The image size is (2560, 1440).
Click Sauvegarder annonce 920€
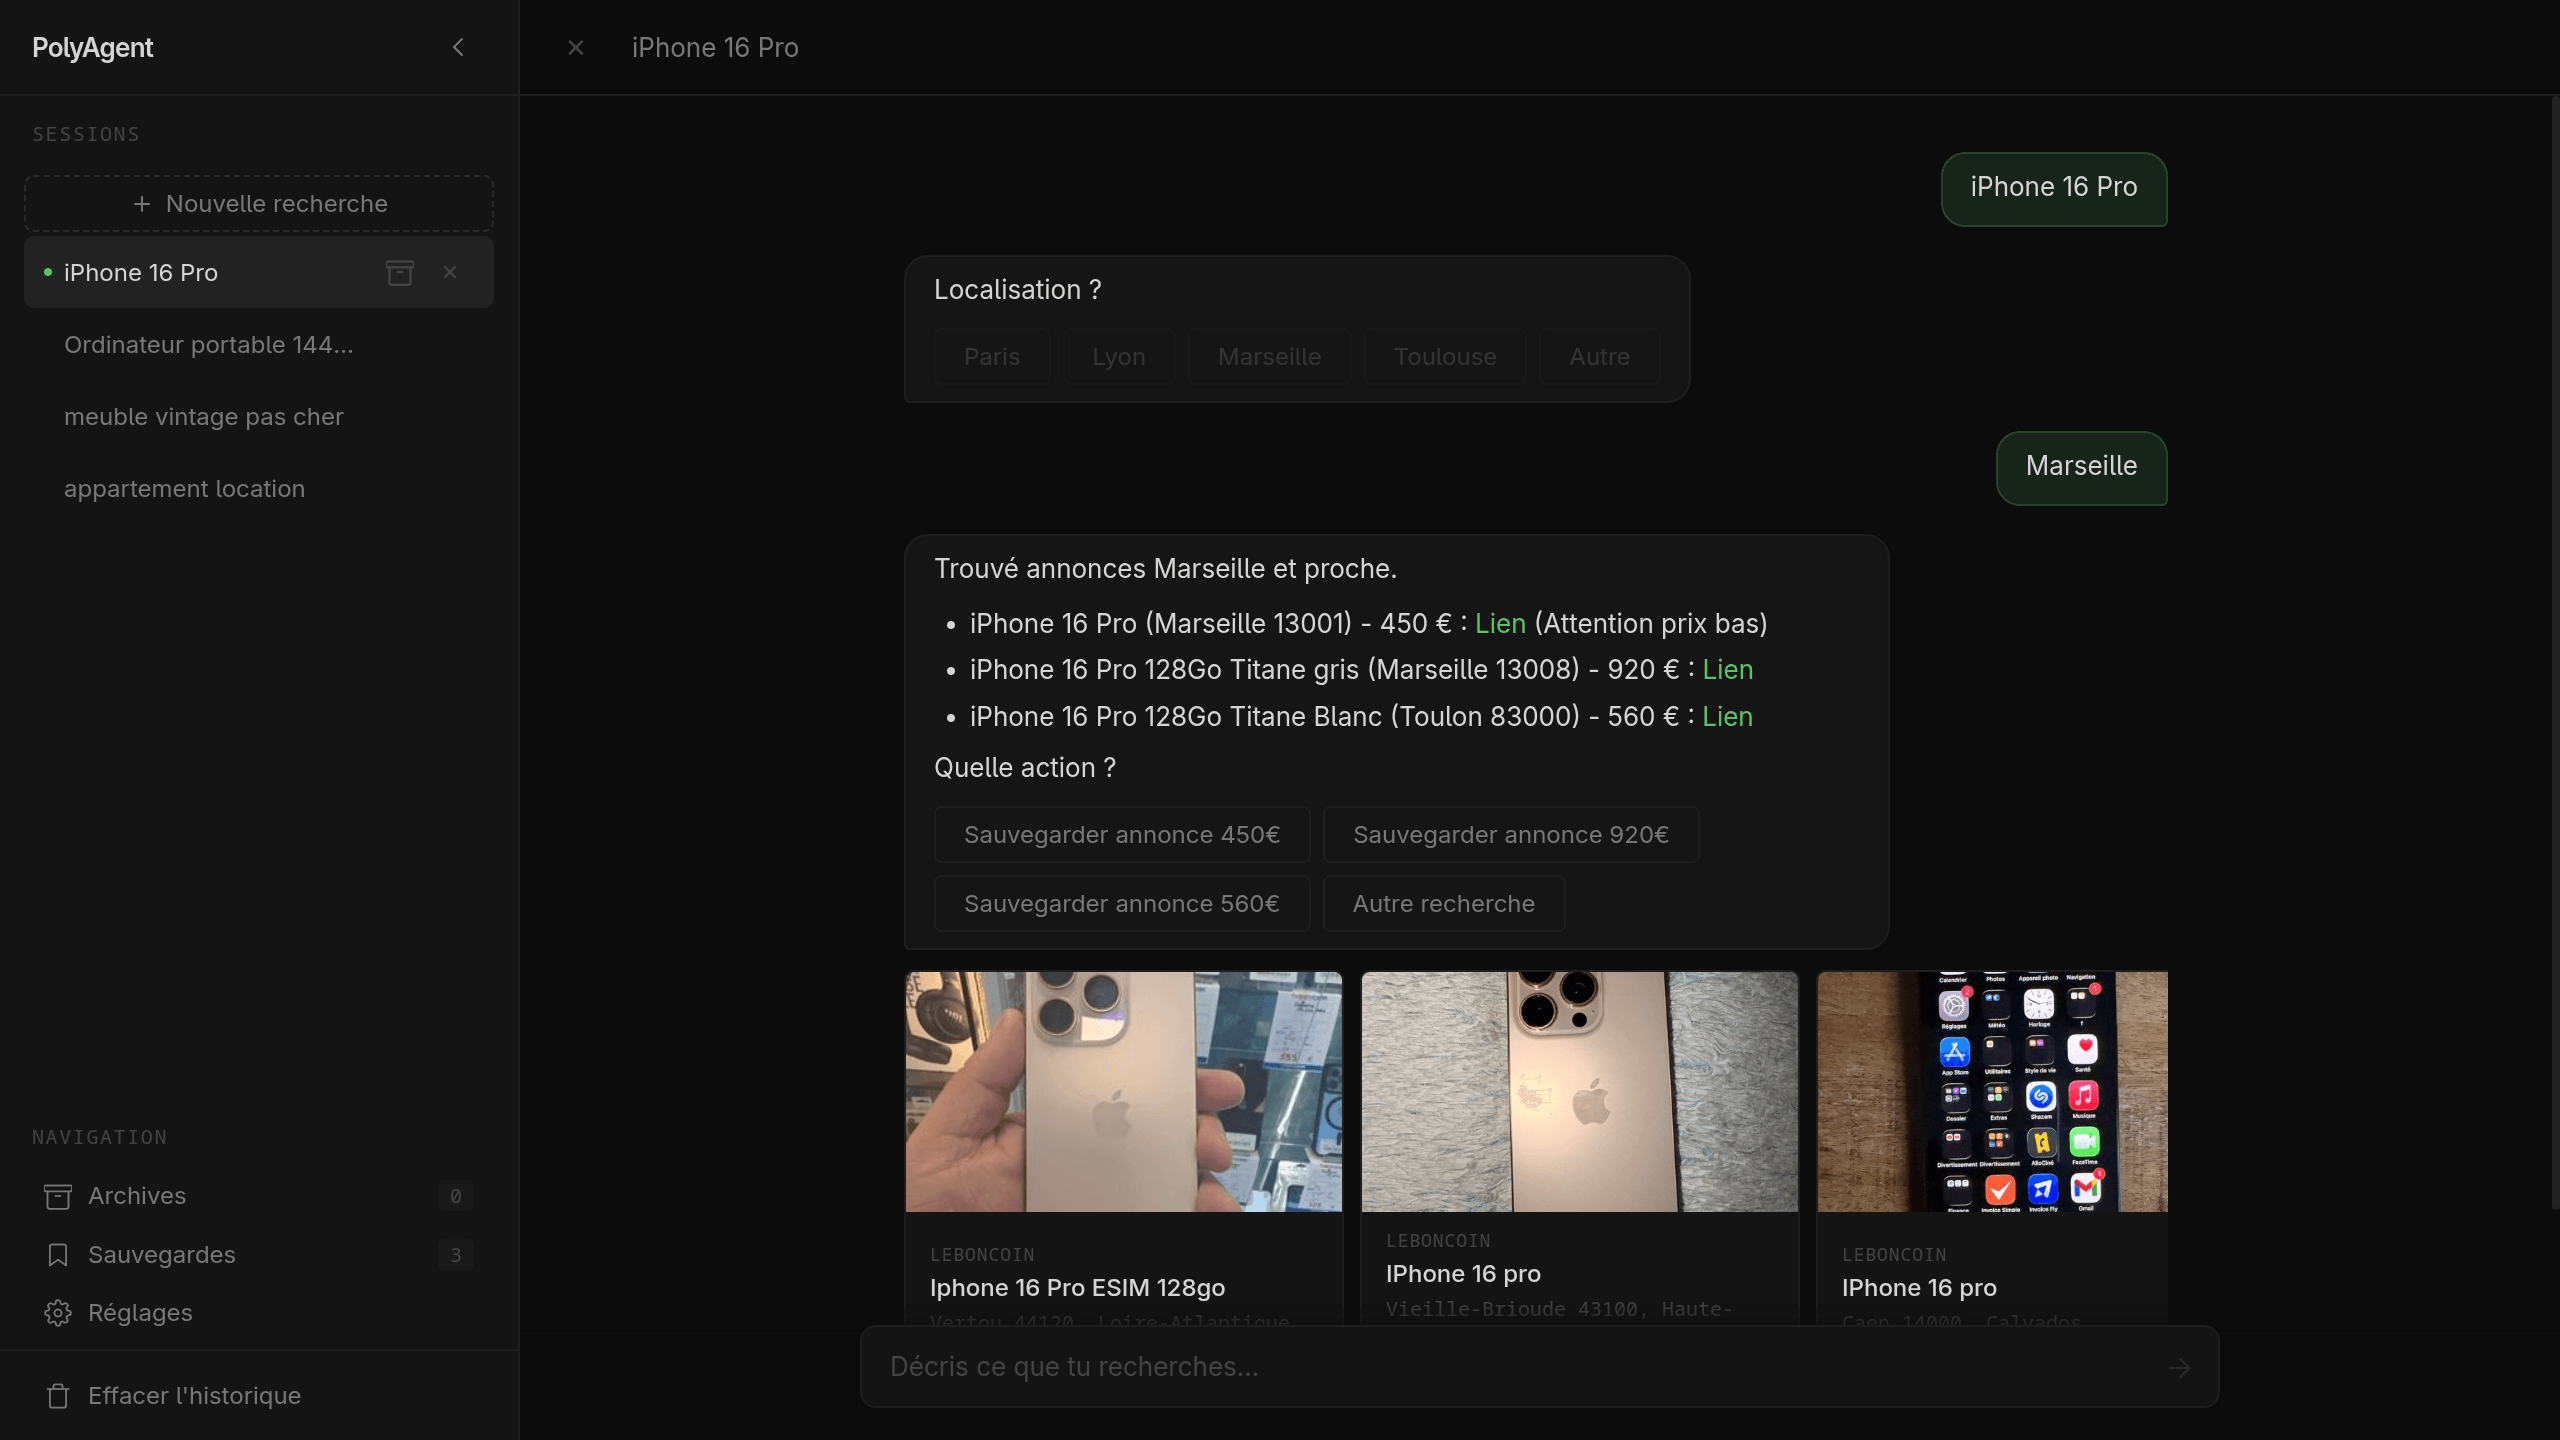tap(1511, 835)
